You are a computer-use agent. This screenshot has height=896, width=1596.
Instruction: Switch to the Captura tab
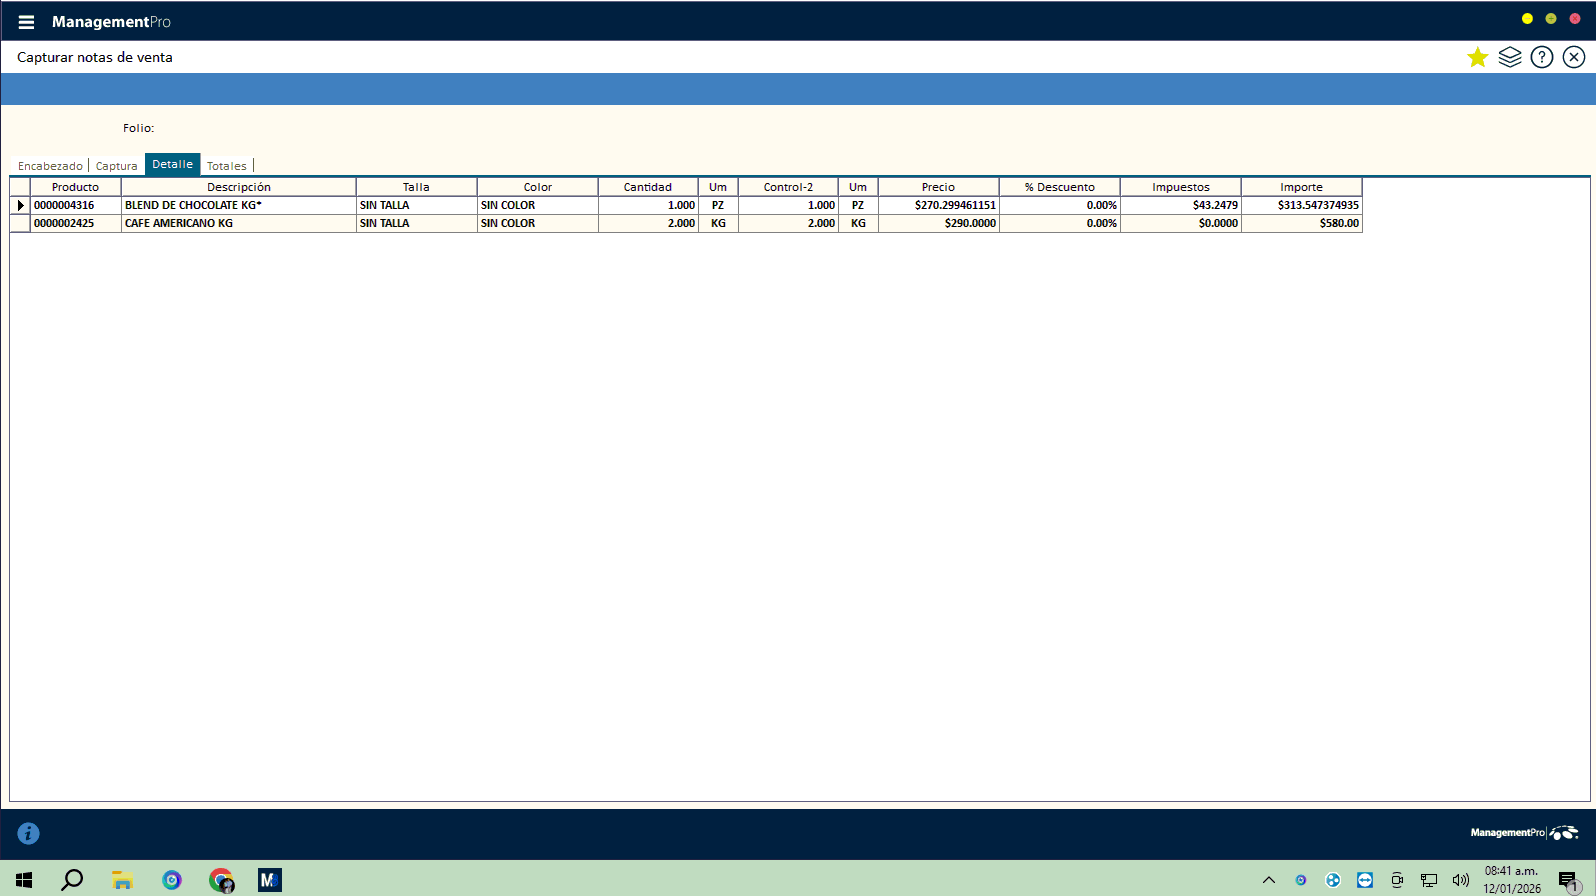116,166
